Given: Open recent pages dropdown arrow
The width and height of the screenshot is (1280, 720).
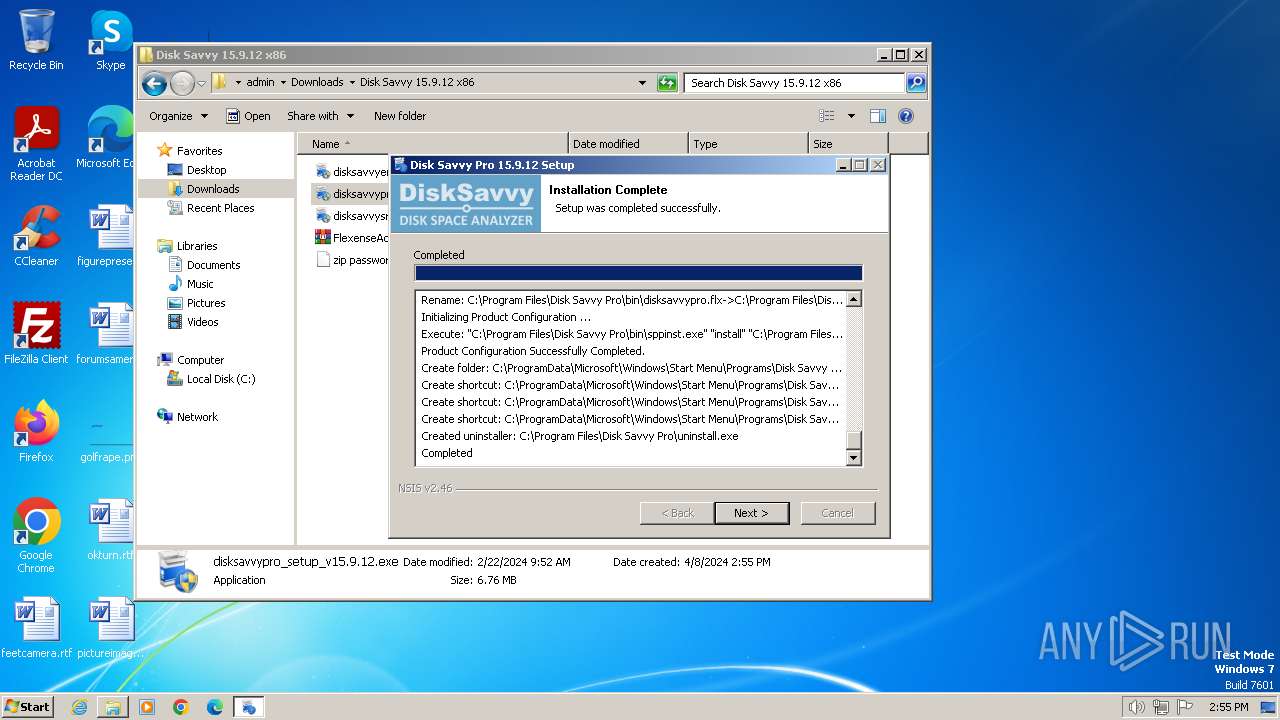Looking at the screenshot, I should [202, 83].
